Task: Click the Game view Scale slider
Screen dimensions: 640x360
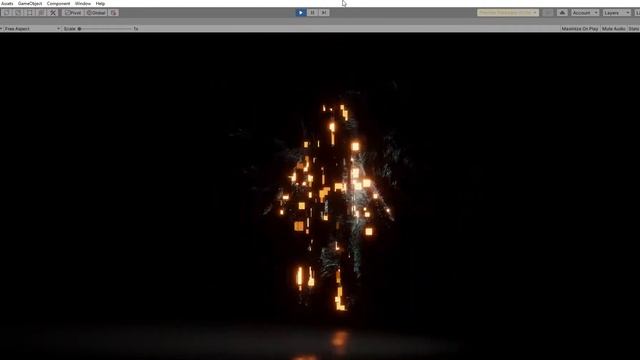Action: pyautogui.click(x=105, y=29)
